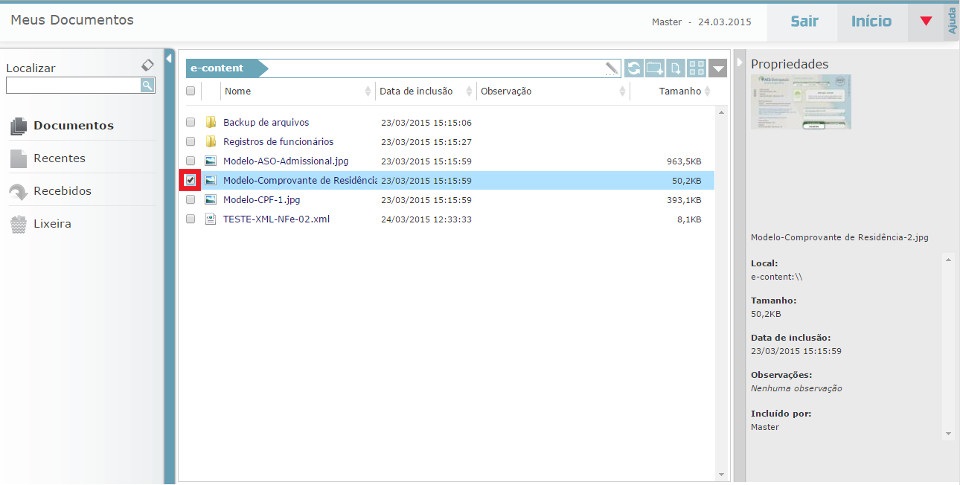
Task: Click the new folder icon in the toolbar
Action: [655, 69]
